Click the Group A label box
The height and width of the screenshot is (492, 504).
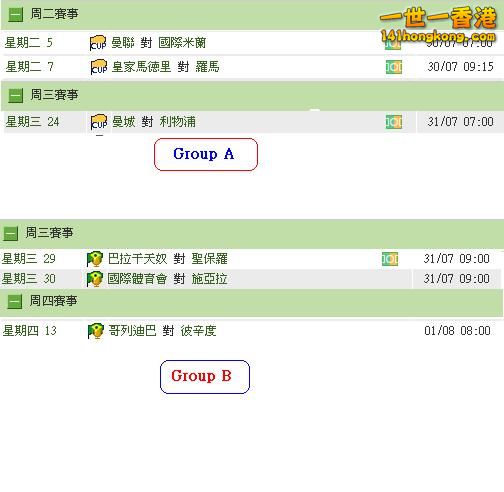pos(206,155)
